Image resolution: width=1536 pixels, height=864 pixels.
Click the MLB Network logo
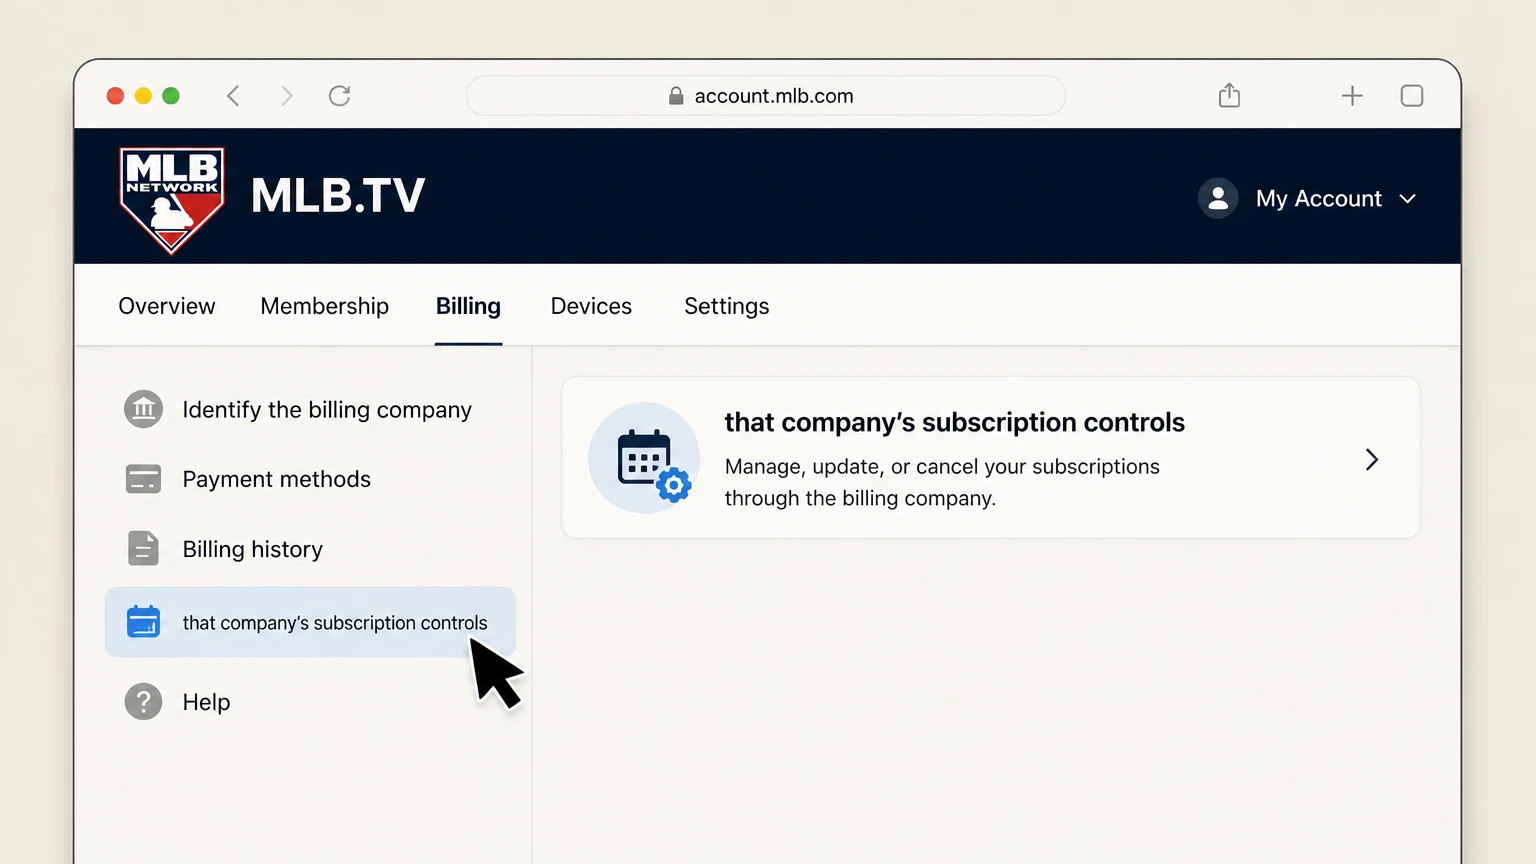tap(172, 200)
